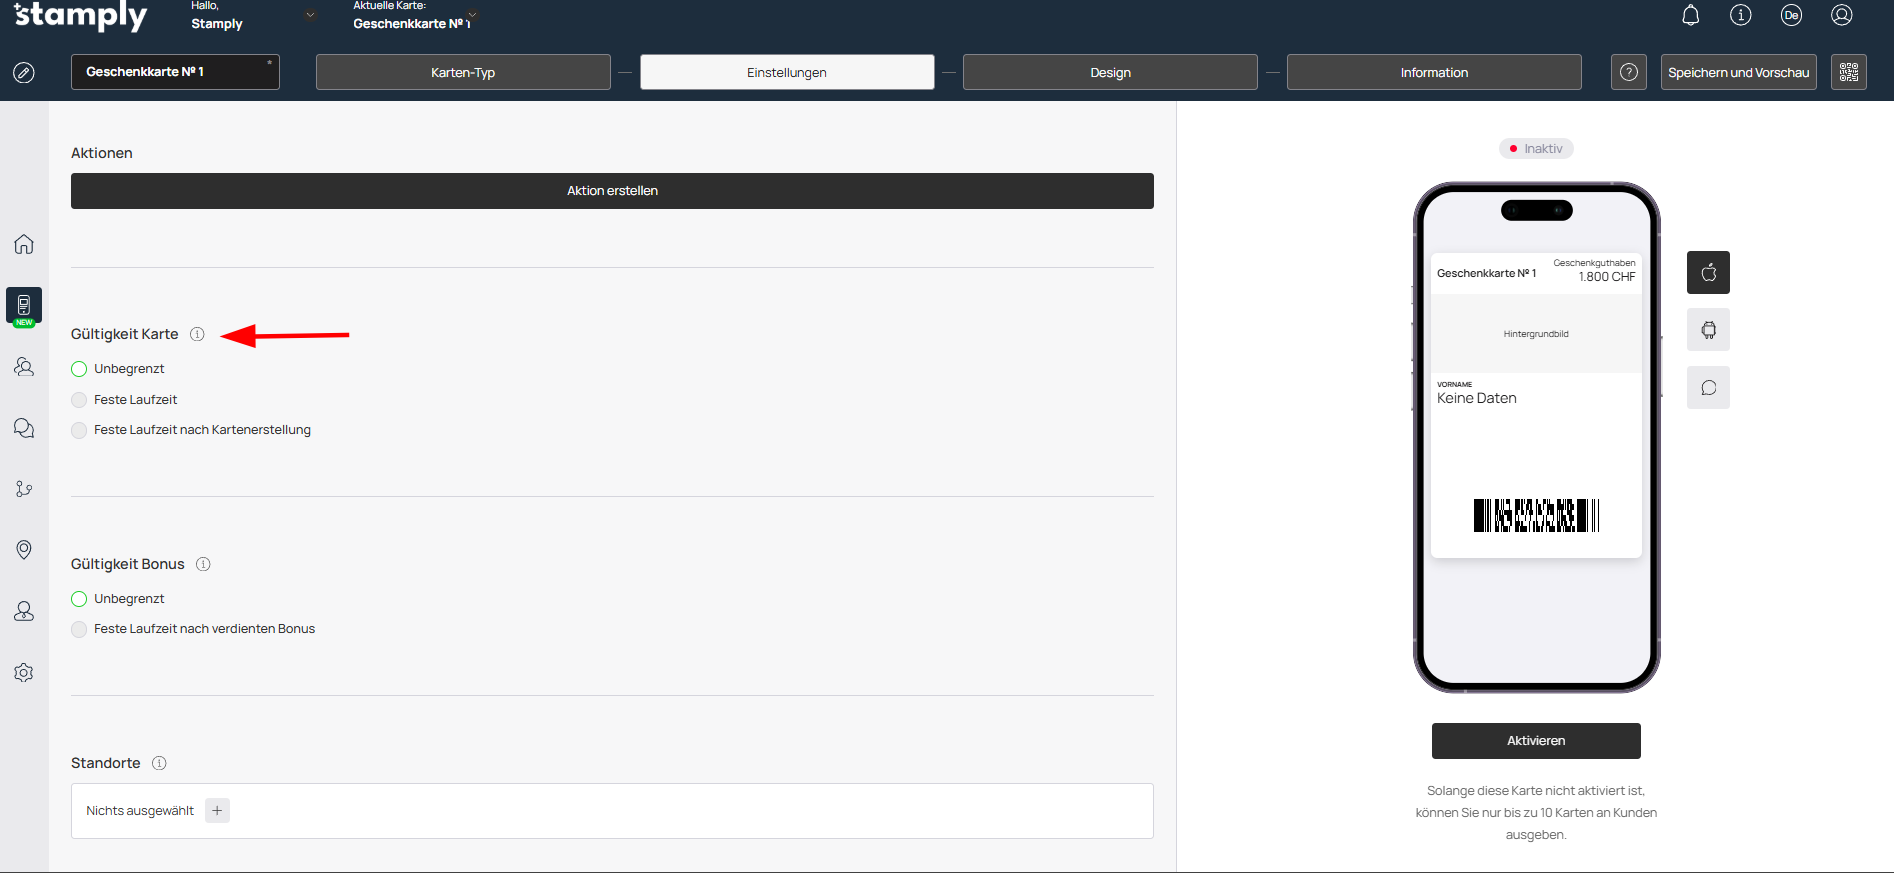Click the help question mark icon

click(1628, 72)
